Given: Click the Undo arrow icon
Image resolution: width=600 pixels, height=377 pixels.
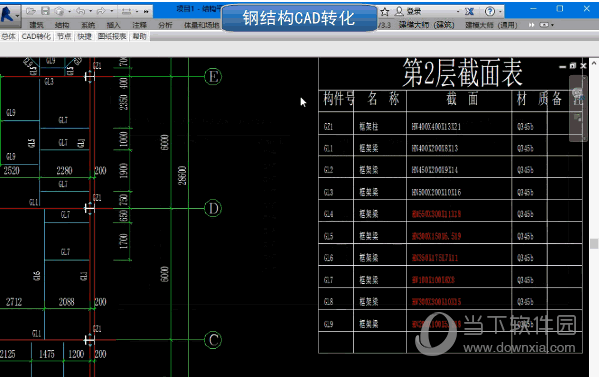Looking at the screenshot, I should [x=80, y=11].
